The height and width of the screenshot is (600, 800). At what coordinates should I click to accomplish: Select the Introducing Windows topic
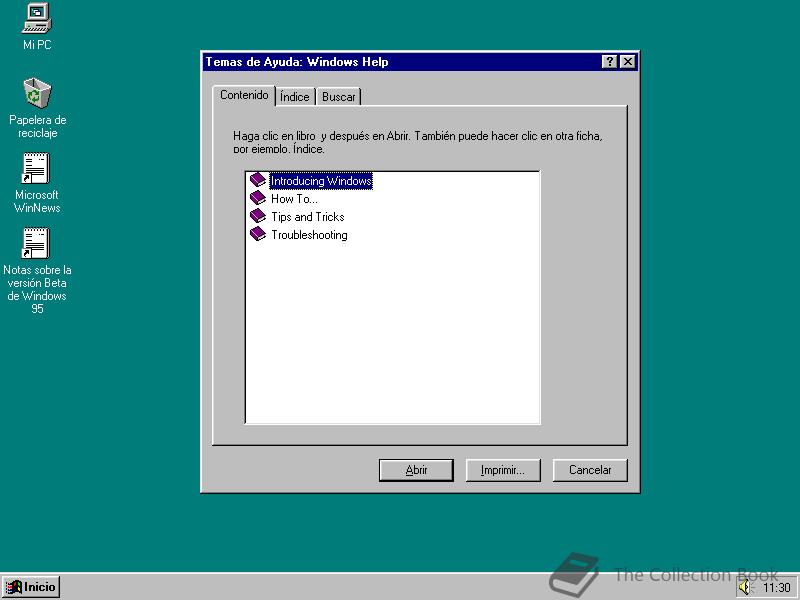pos(321,181)
